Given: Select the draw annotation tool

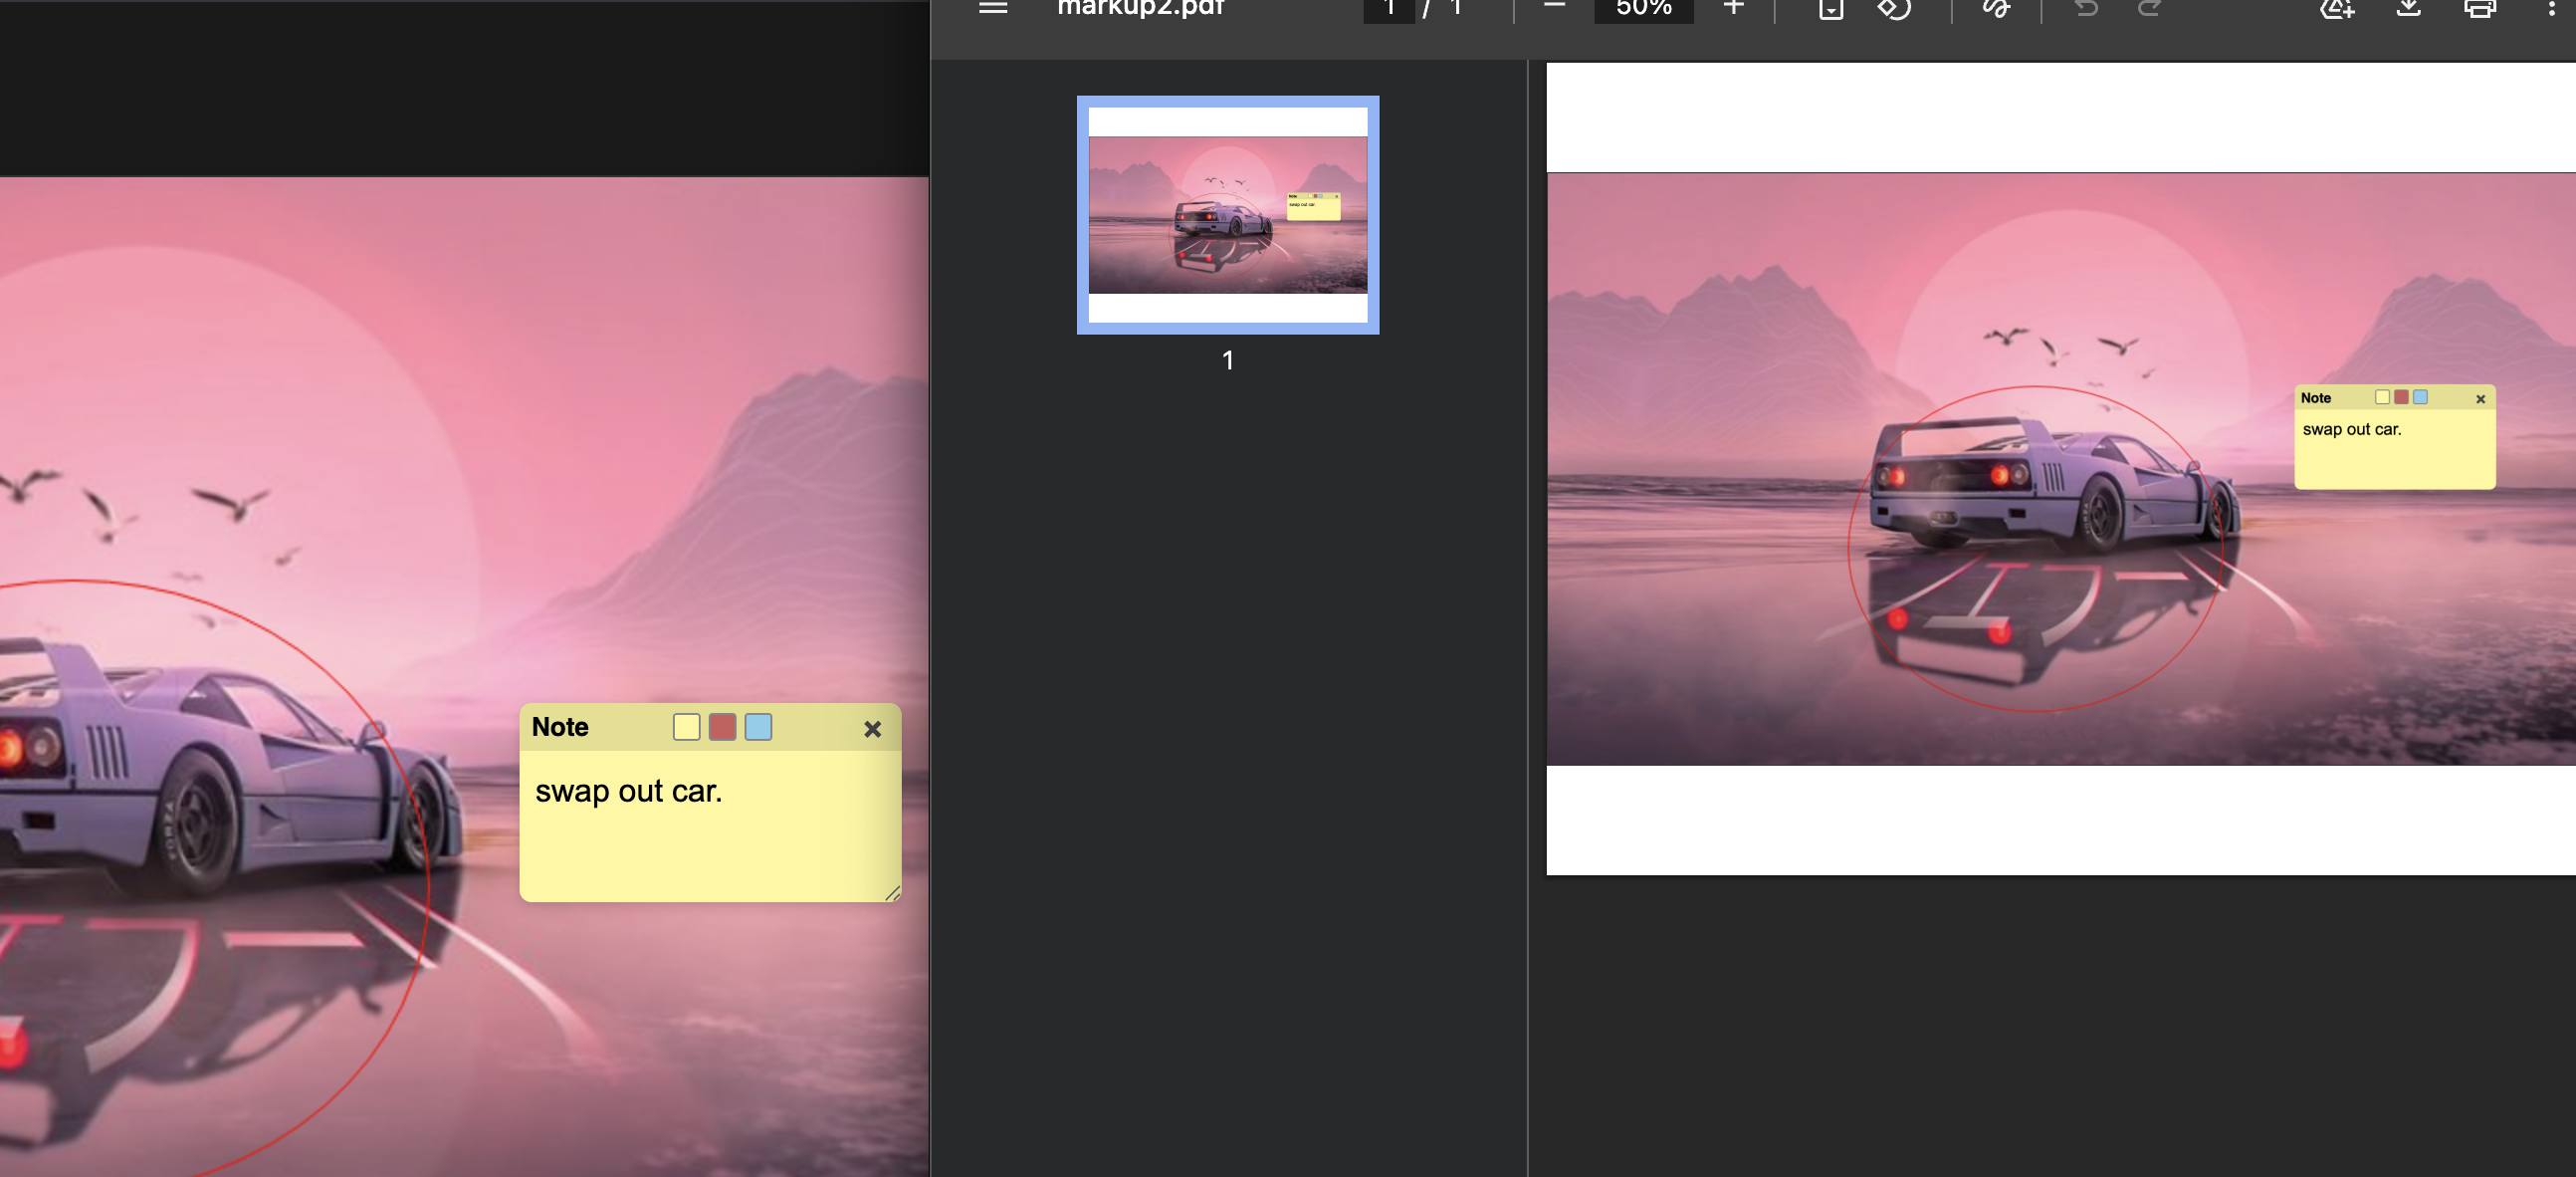Looking at the screenshot, I should coord(1996,8).
